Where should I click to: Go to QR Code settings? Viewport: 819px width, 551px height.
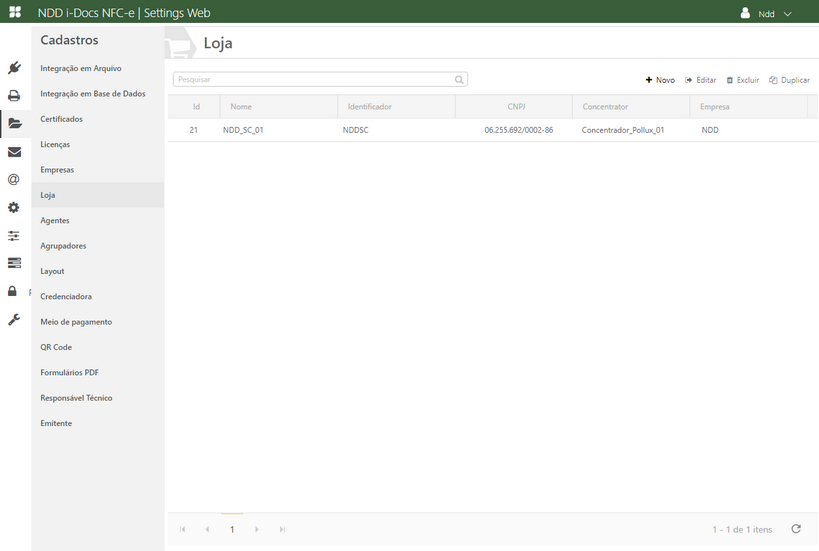point(56,347)
